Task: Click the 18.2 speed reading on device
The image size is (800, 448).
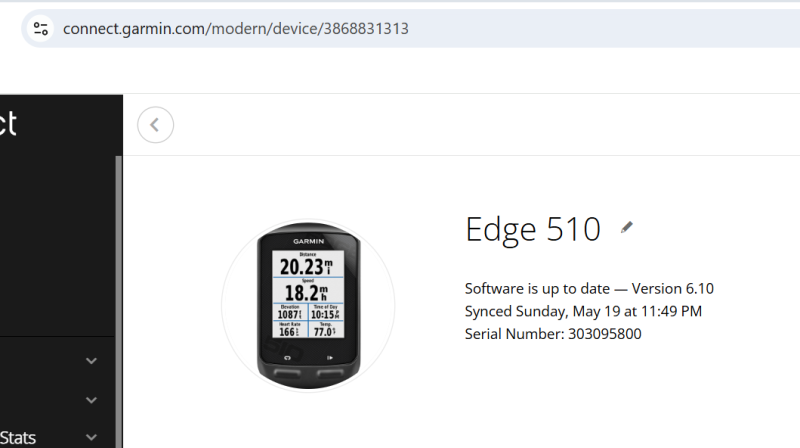Action: coord(306,292)
